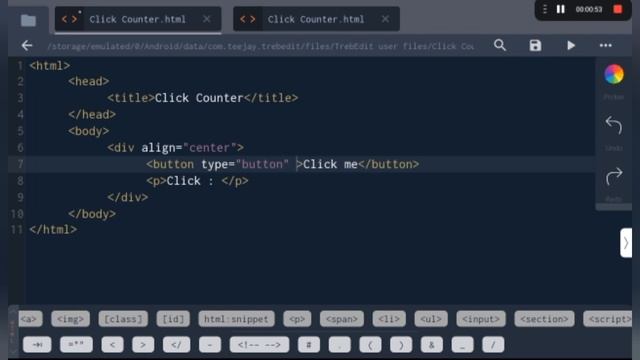Image resolution: width=640 pixels, height=360 pixels.
Task: Insert the <ul> tag snippet
Action: tap(431, 319)
